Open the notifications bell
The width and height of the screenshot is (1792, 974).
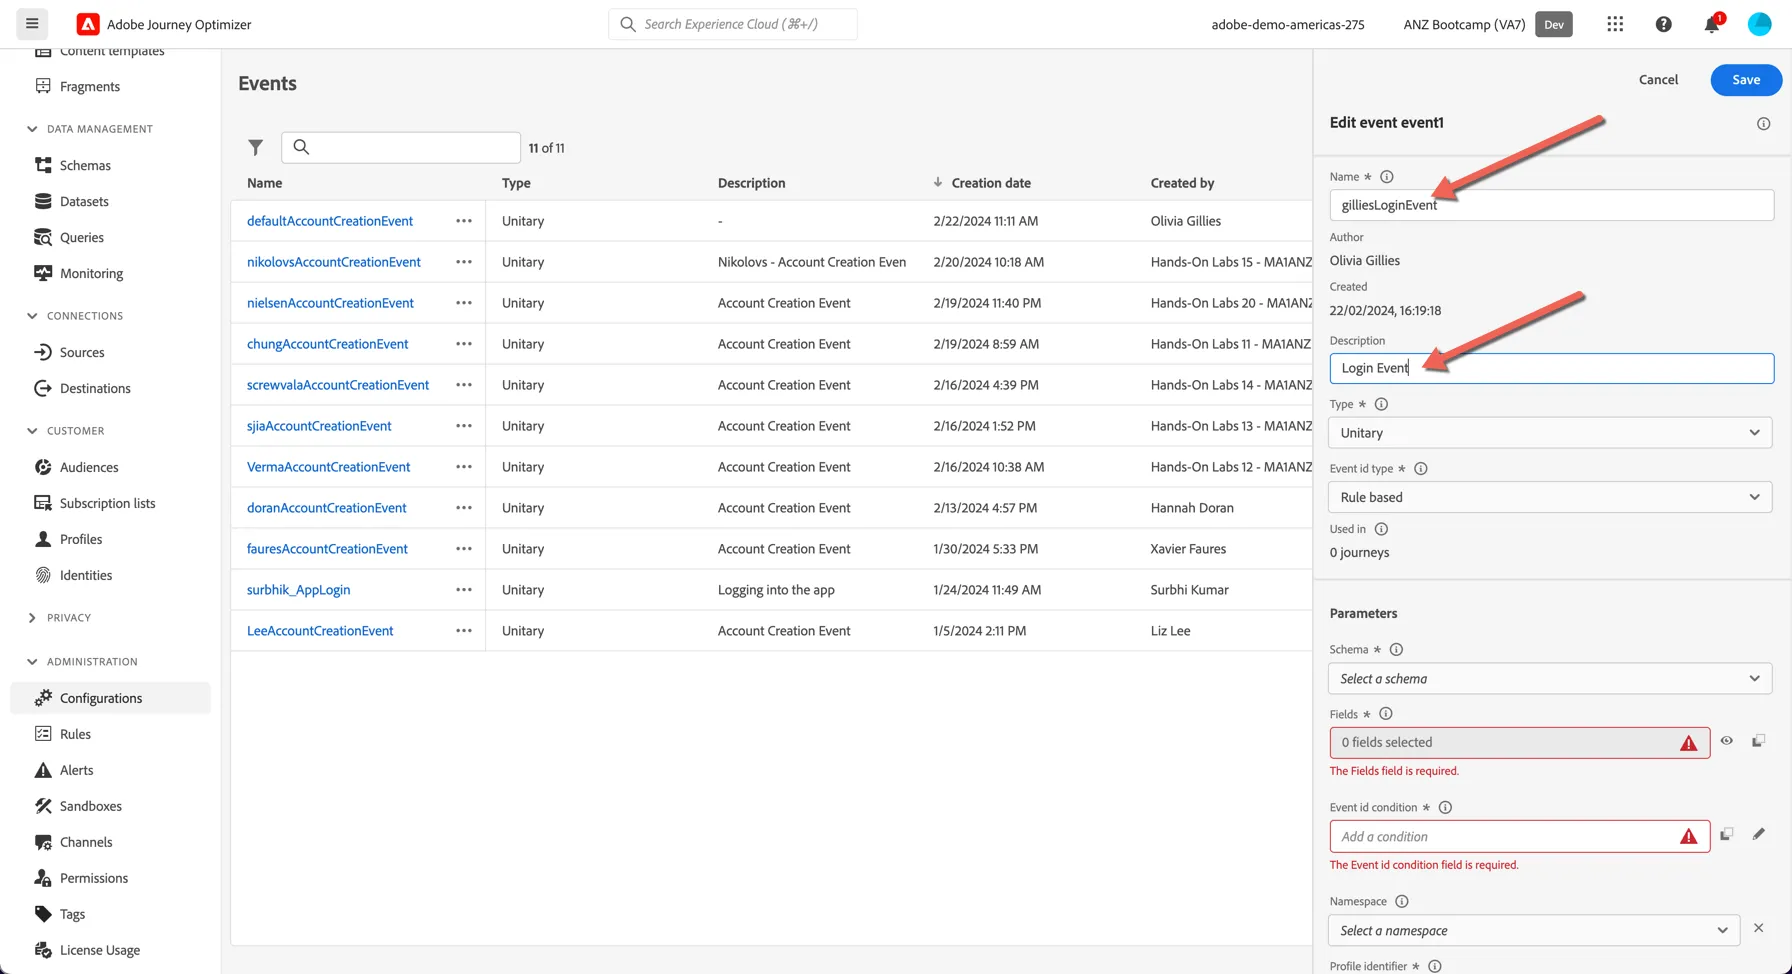tap(1712, 24)
